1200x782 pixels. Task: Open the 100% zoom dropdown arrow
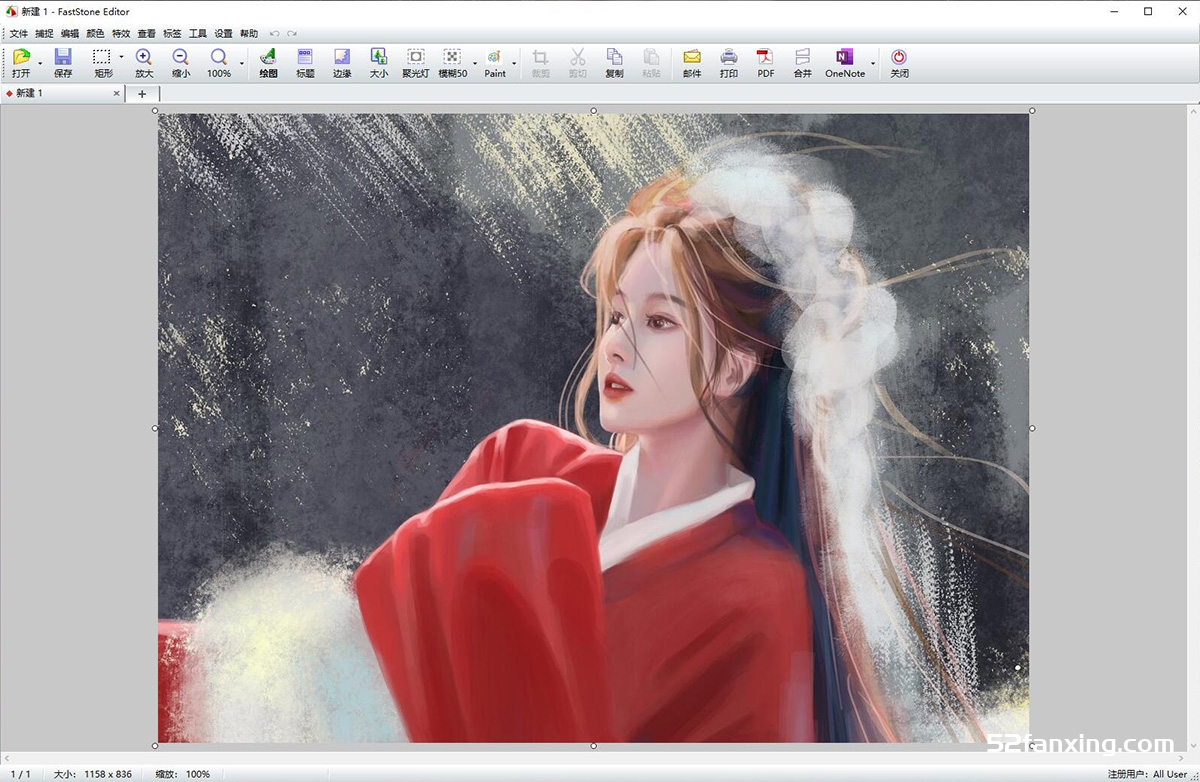click(241, 63)
